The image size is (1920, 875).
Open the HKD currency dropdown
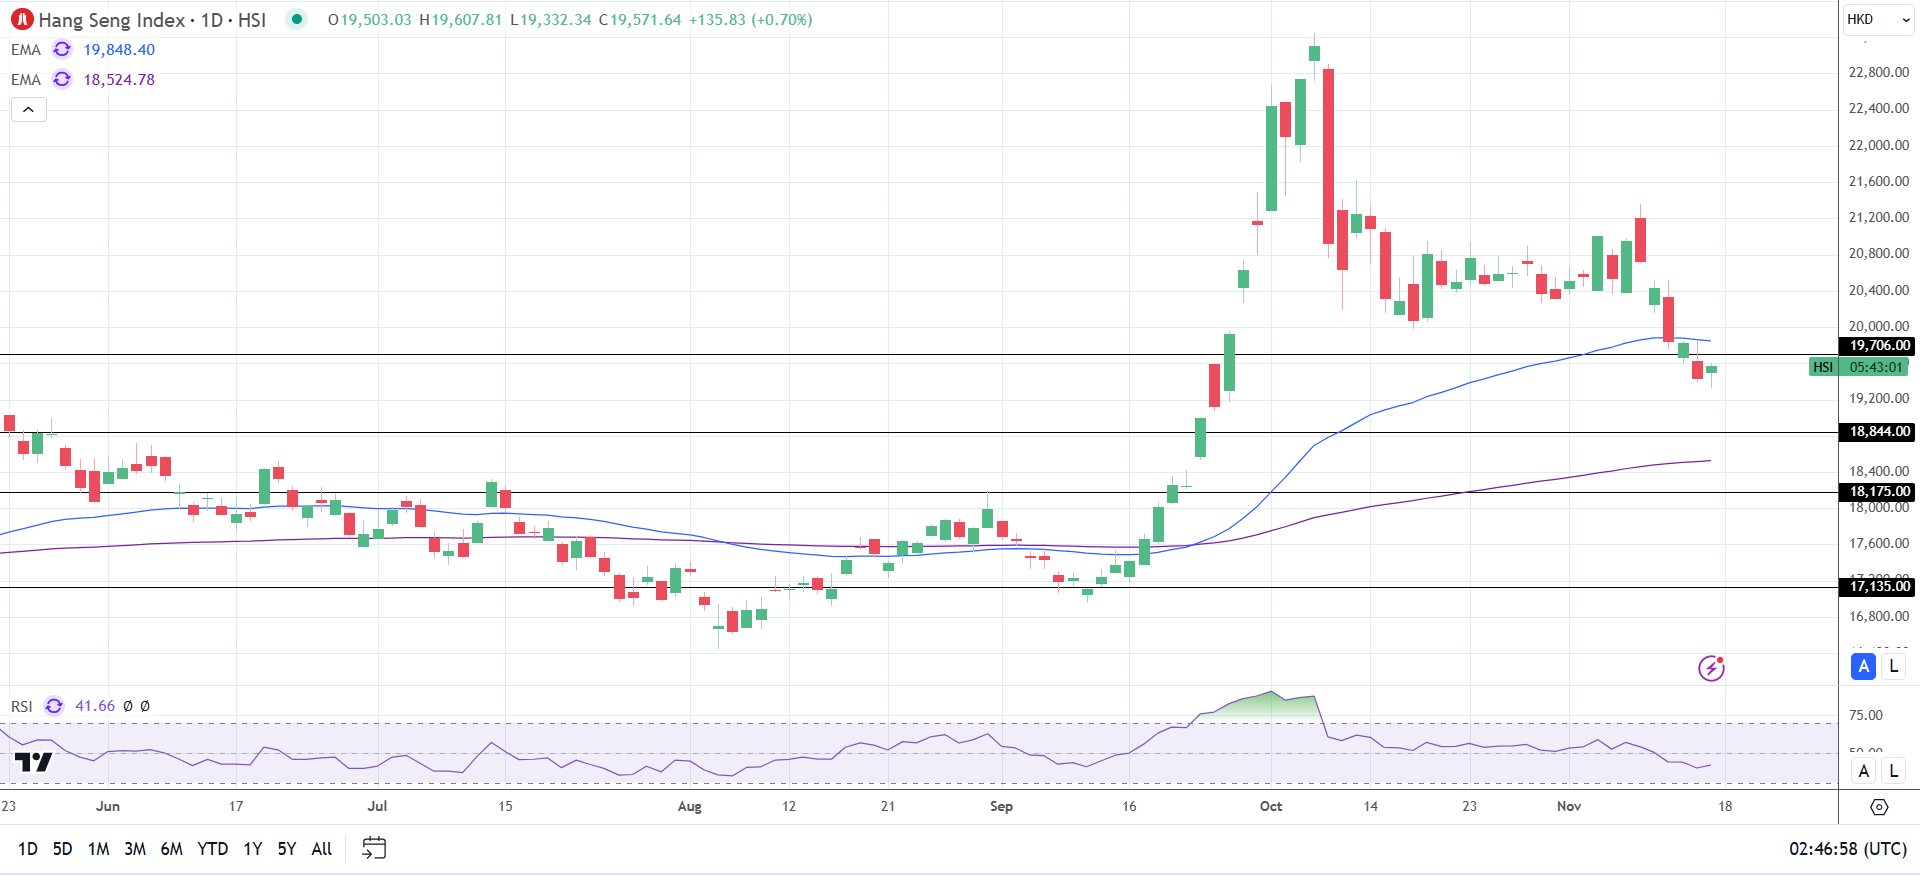click(x=1878, y=19)
